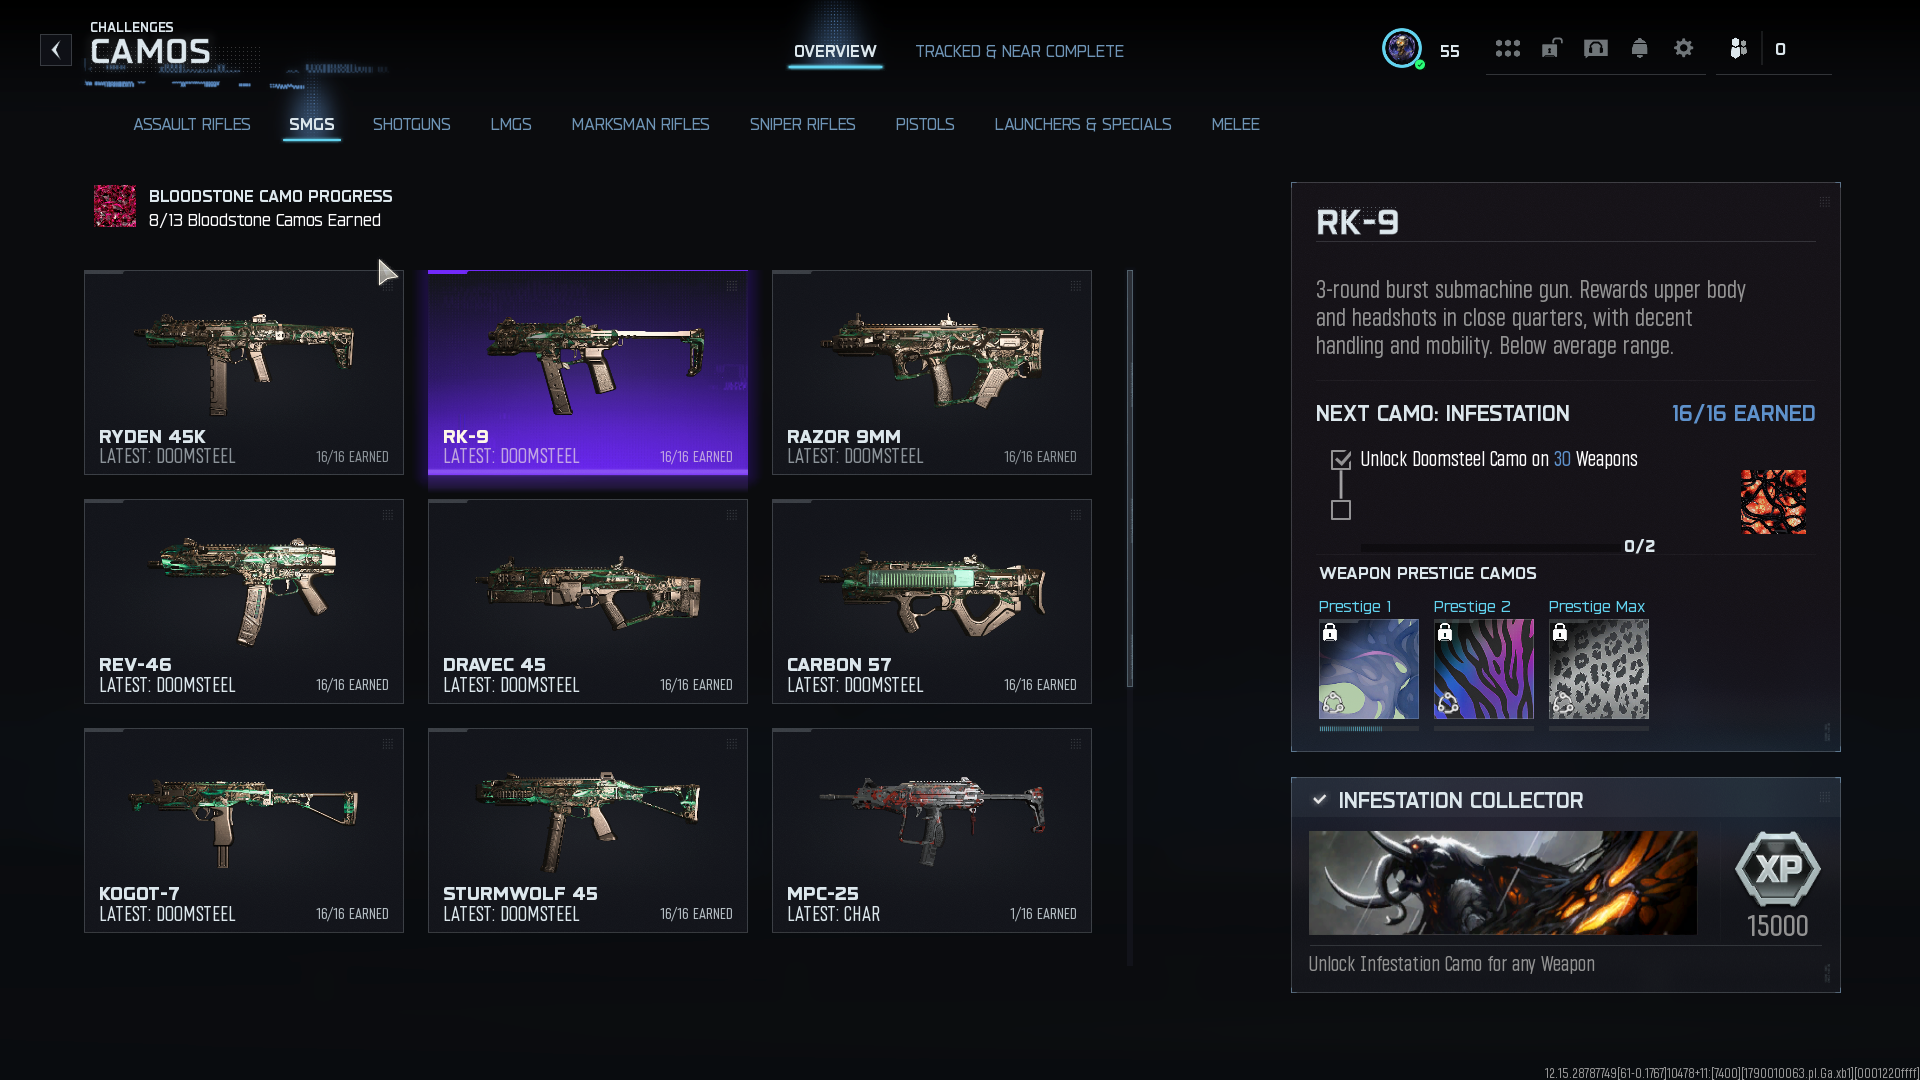This screenshot has height=1080, width=1920.
Task: Select the Assault Rifles category
Action: tap(192, 124)
